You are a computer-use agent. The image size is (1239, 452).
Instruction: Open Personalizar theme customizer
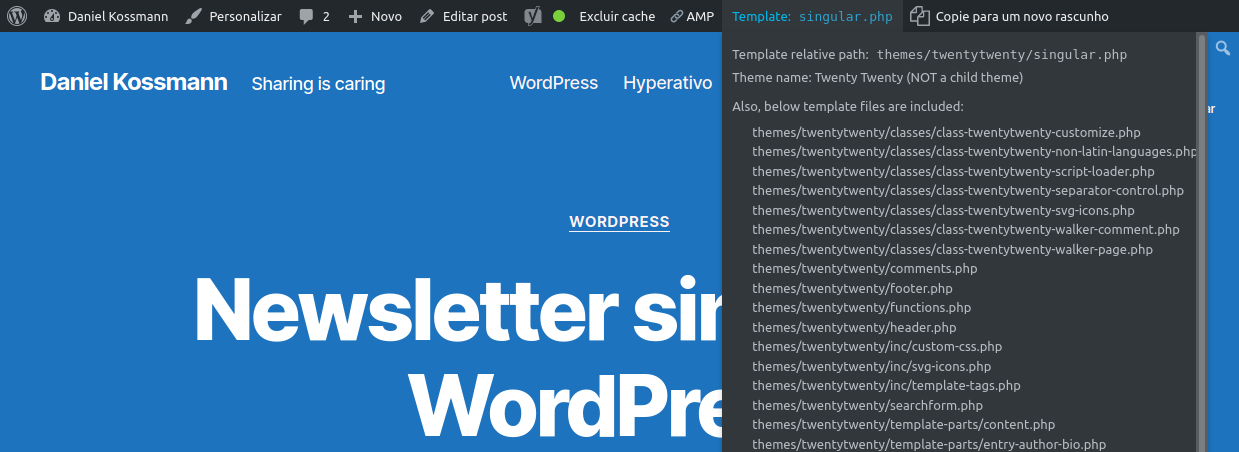click(234, 16)
